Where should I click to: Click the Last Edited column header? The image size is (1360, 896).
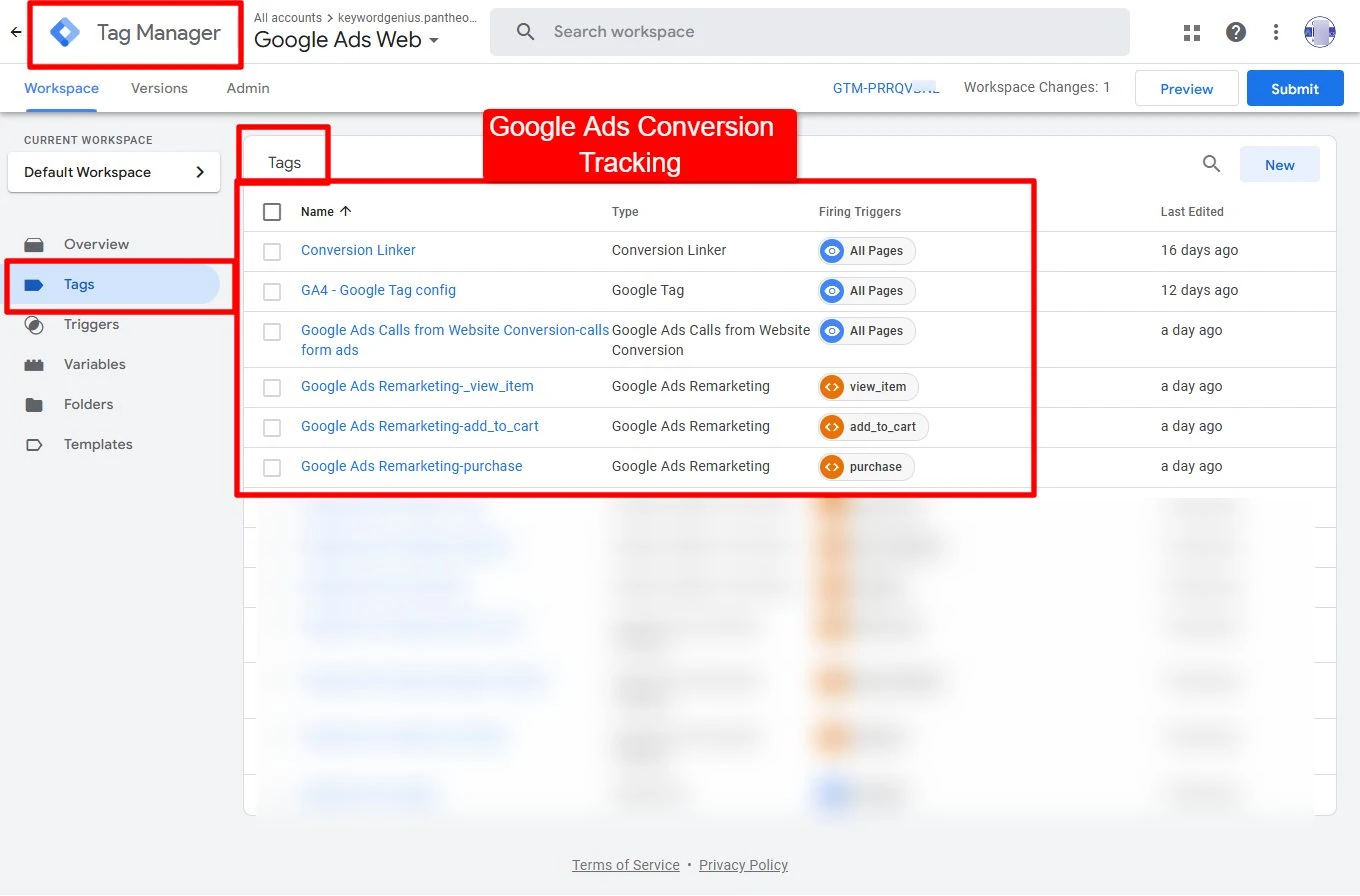pos(1192,212)
